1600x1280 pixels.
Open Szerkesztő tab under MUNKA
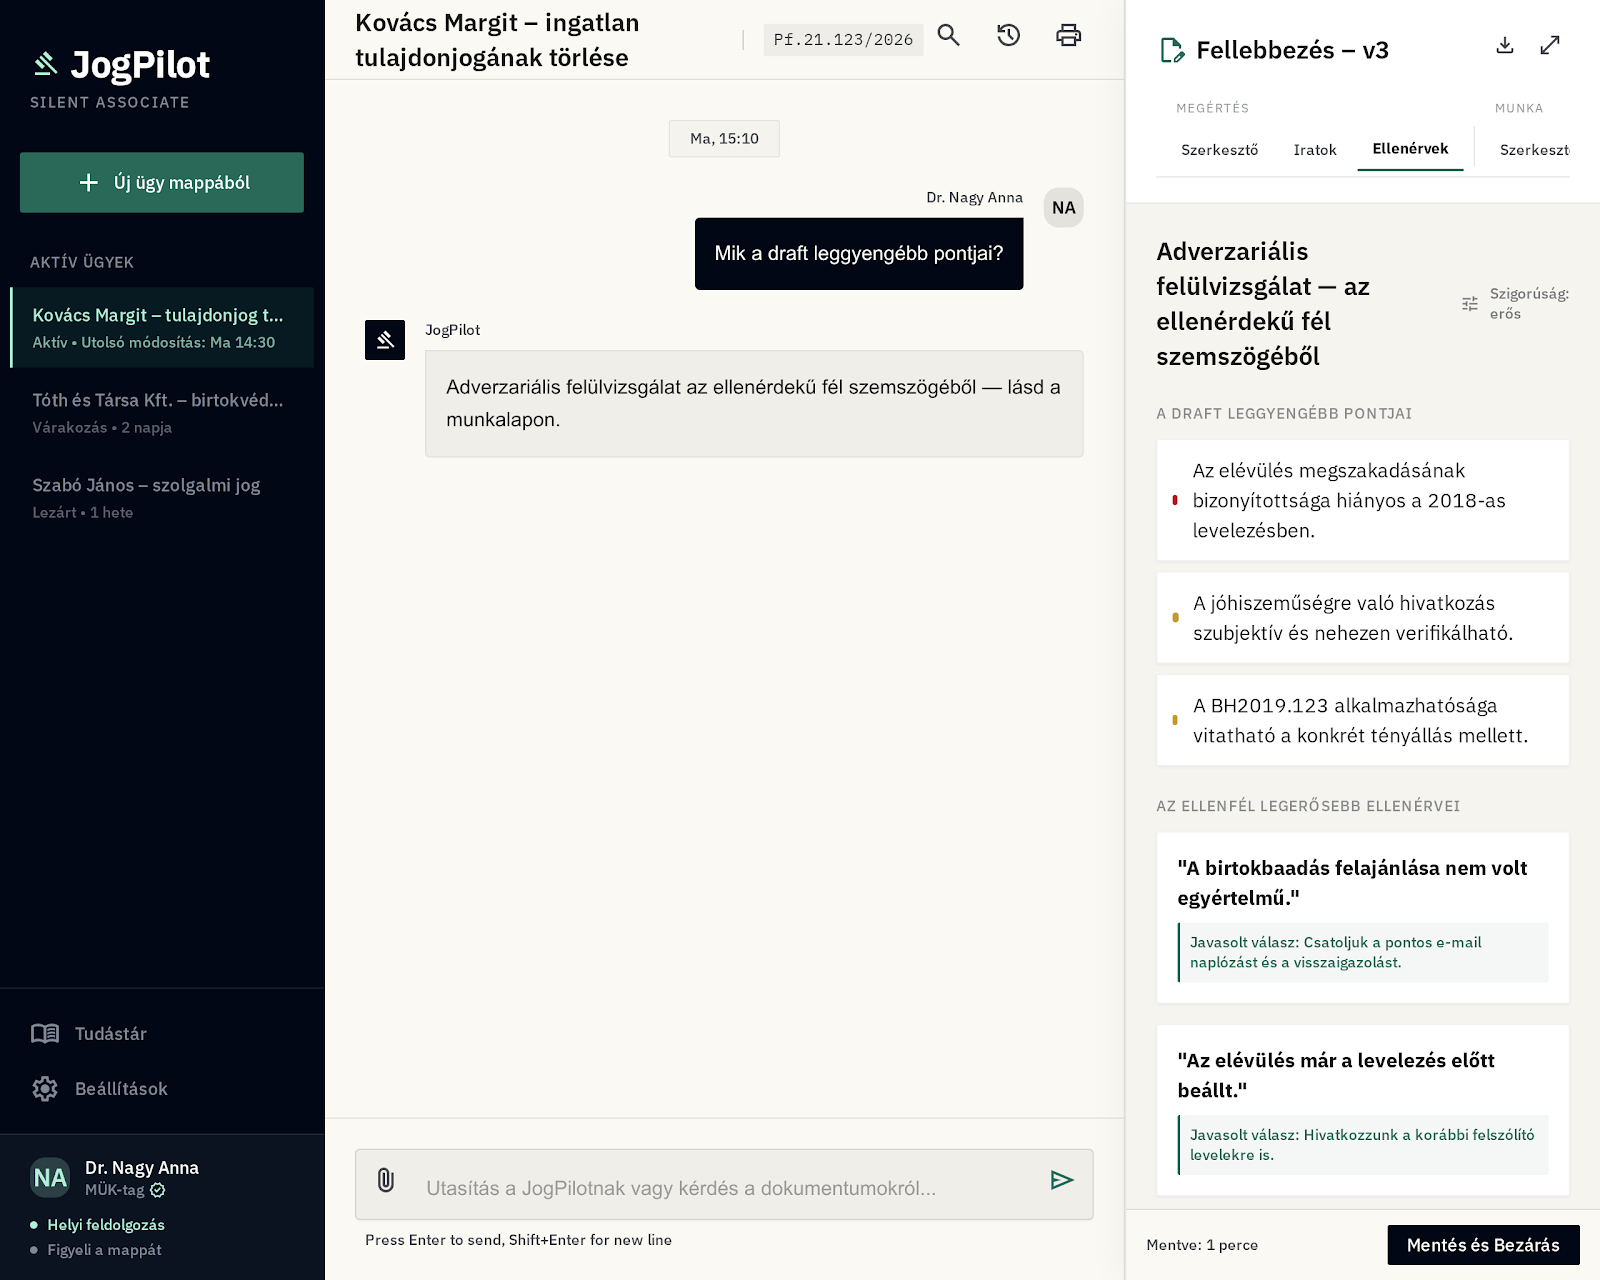pyautogui.click(x=1534, y=150)
